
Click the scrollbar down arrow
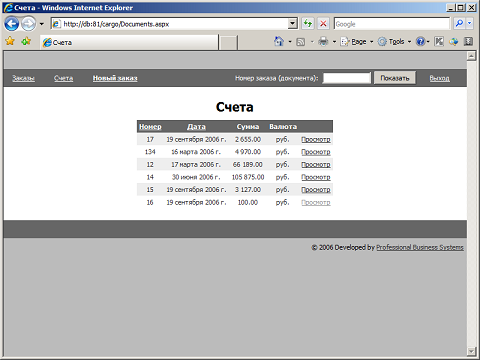[x=471, y=351]
